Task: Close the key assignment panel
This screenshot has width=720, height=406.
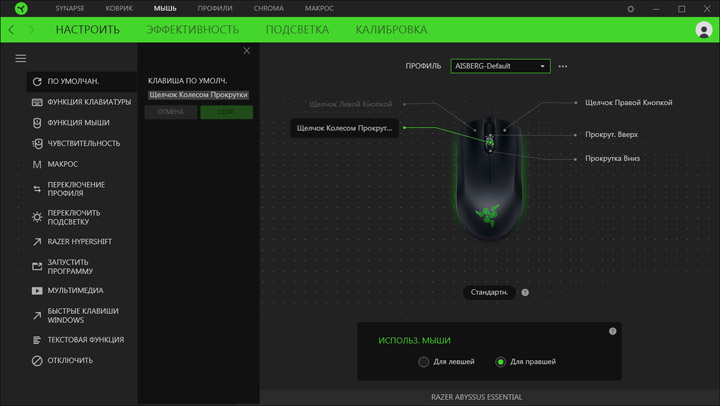Action: (x=247, y=51)
